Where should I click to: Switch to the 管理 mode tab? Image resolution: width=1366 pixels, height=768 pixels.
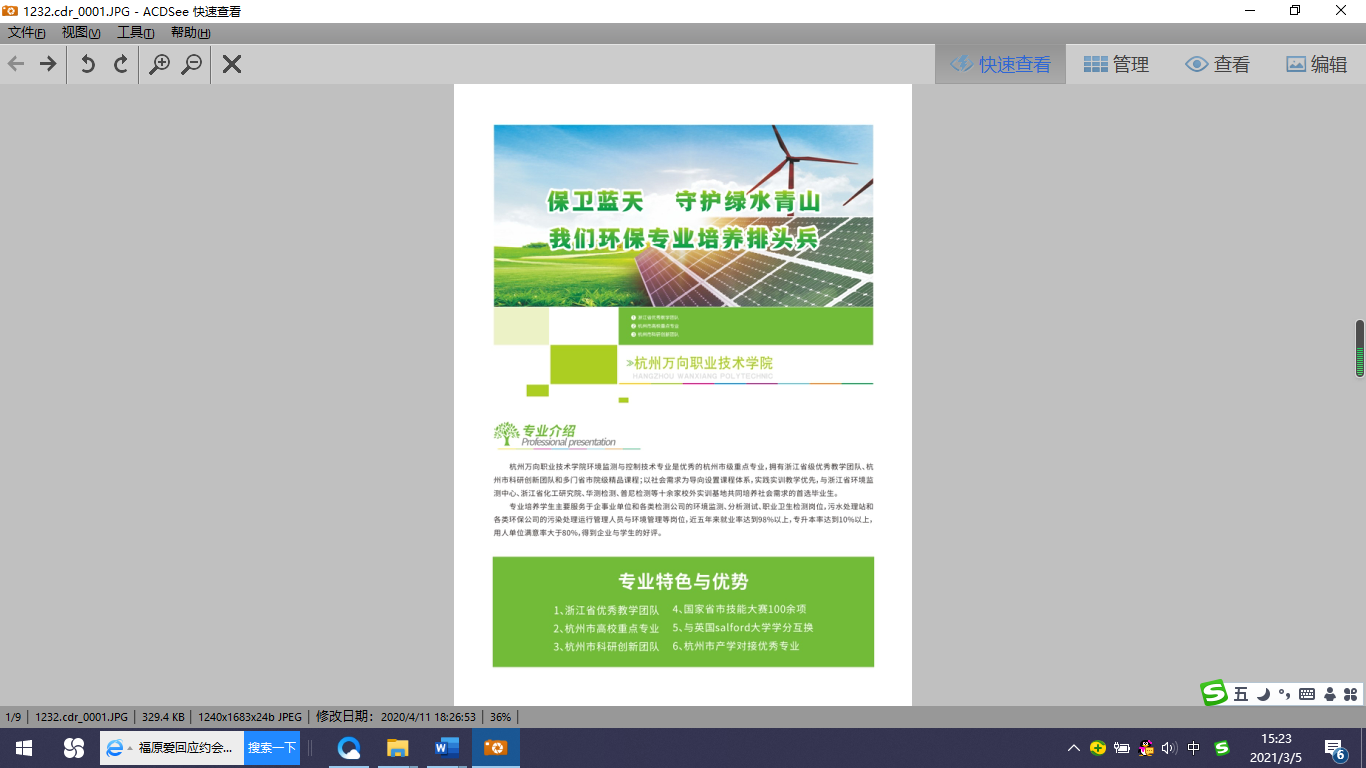click(1116, 64)
